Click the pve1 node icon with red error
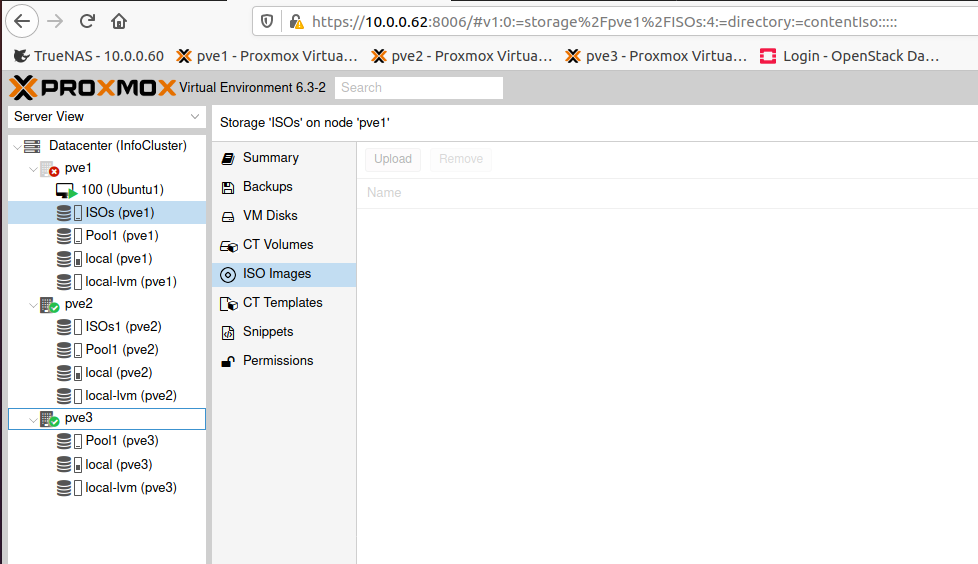This screenshot has width=978, height=564. pos(49,168)
